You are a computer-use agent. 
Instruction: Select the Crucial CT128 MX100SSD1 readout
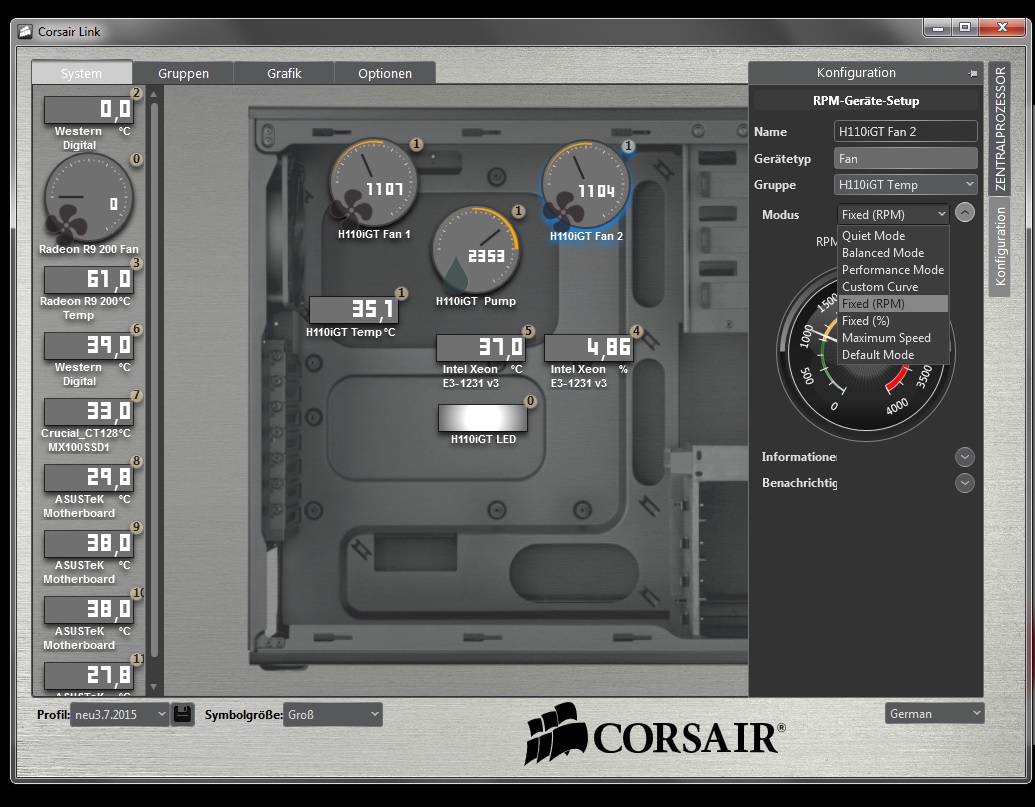coord(89,412)
